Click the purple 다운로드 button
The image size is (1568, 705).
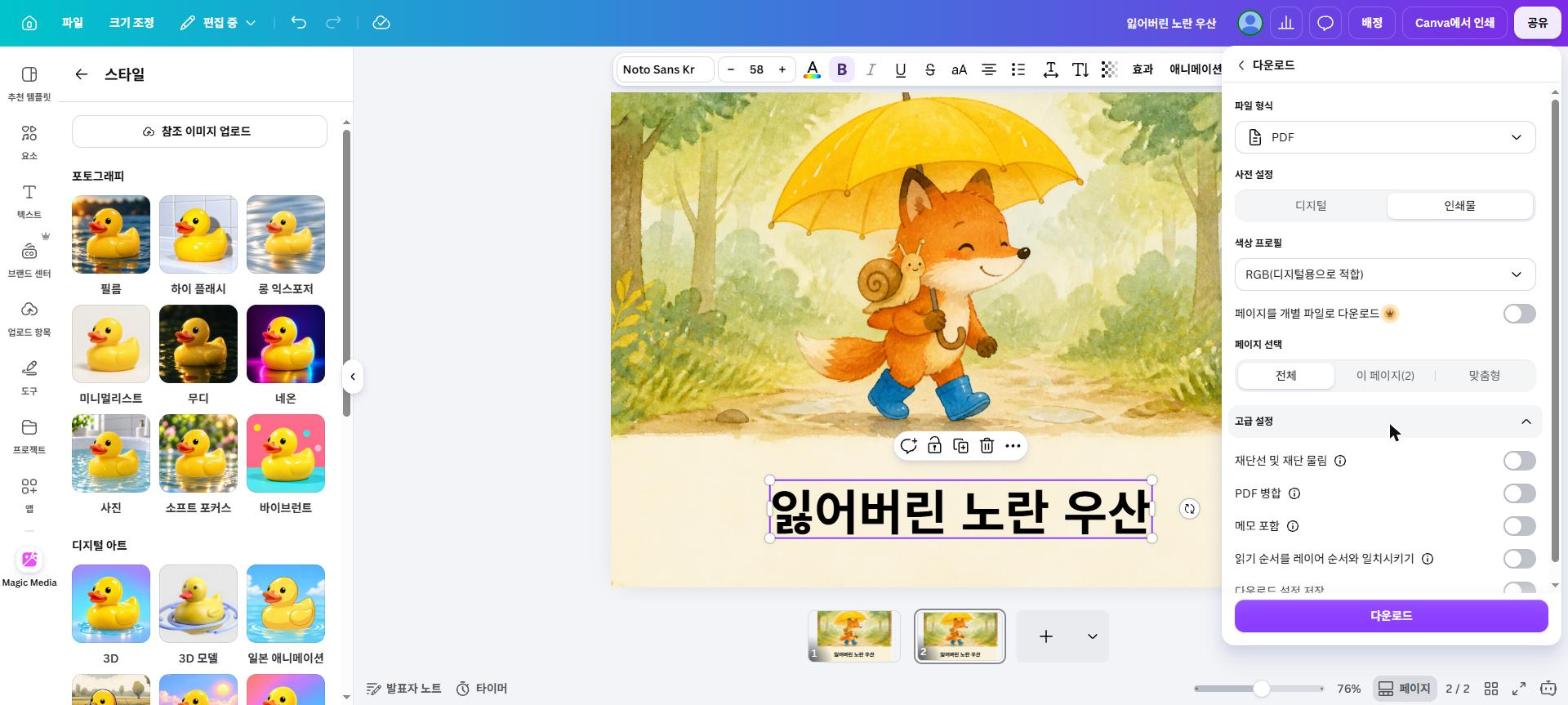(x=1391, y=616)
